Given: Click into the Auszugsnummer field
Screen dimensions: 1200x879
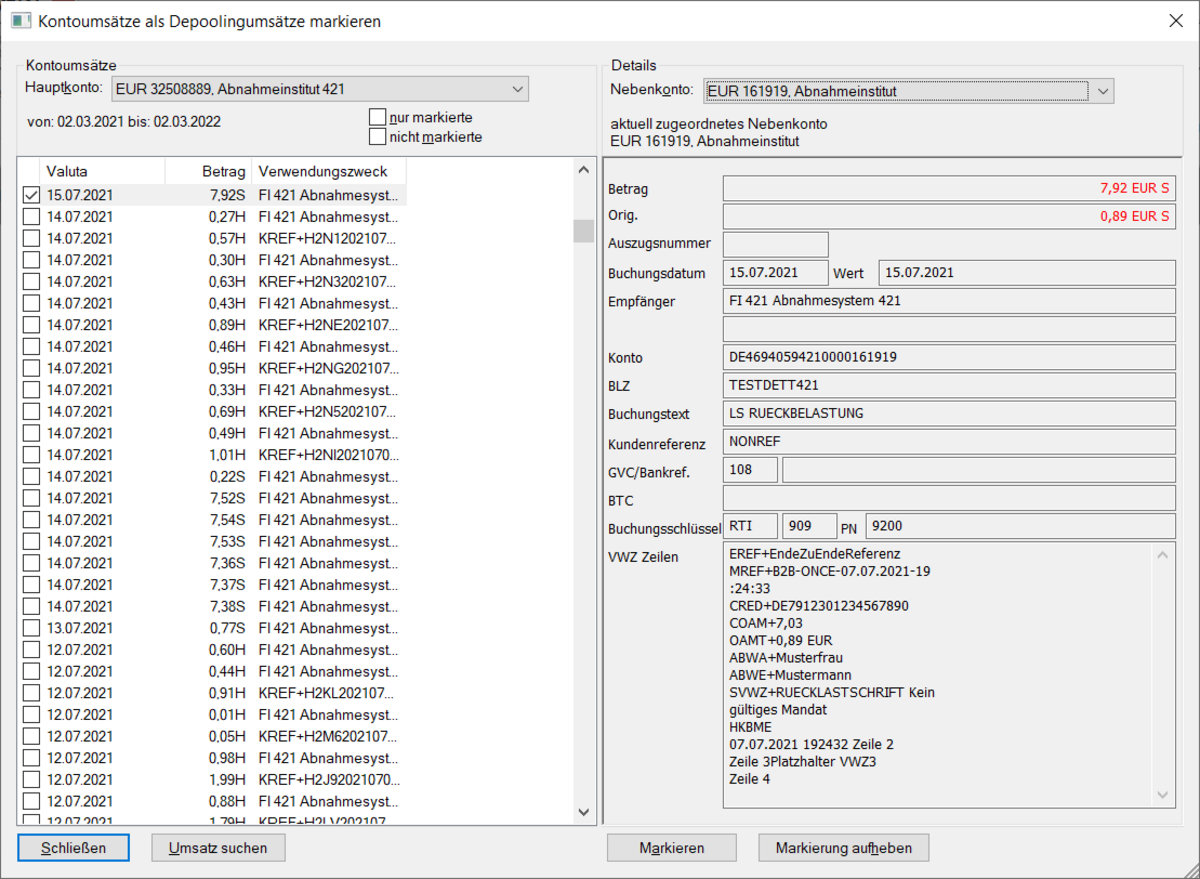Looking at the screenshot, I should (775, 244).
